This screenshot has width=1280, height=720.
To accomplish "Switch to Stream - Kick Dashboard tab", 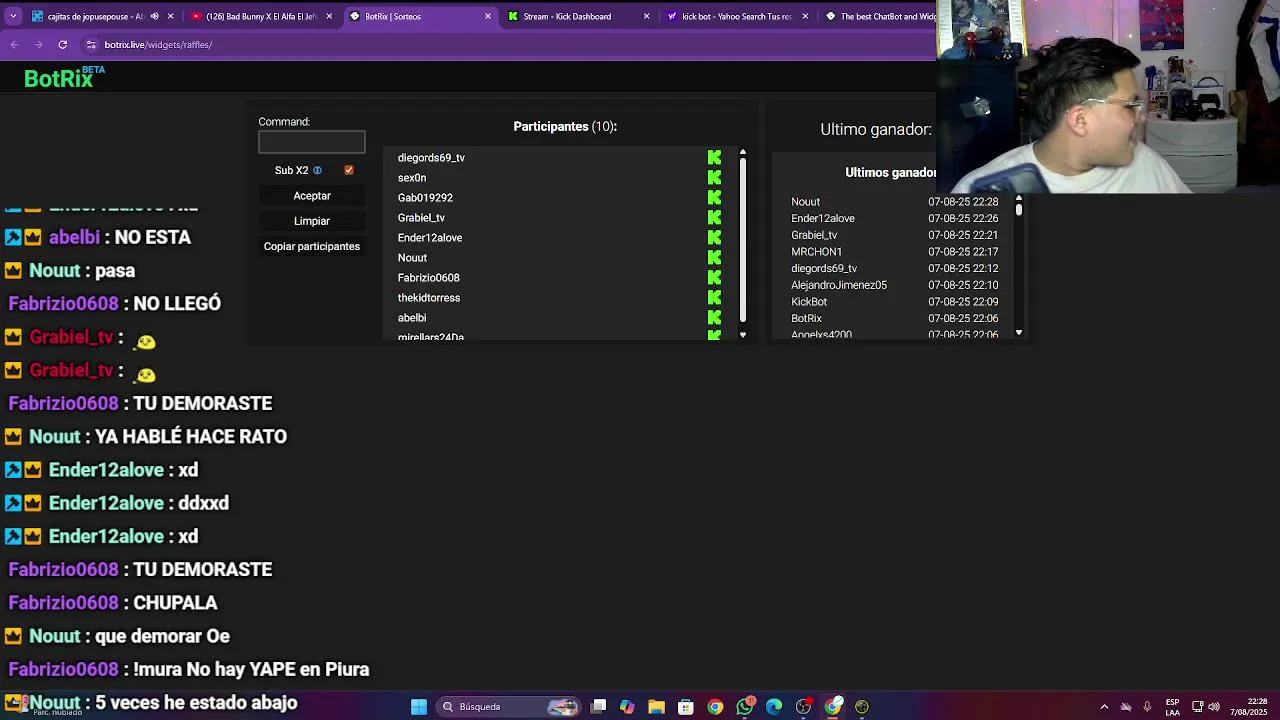I will pos(579,16).
